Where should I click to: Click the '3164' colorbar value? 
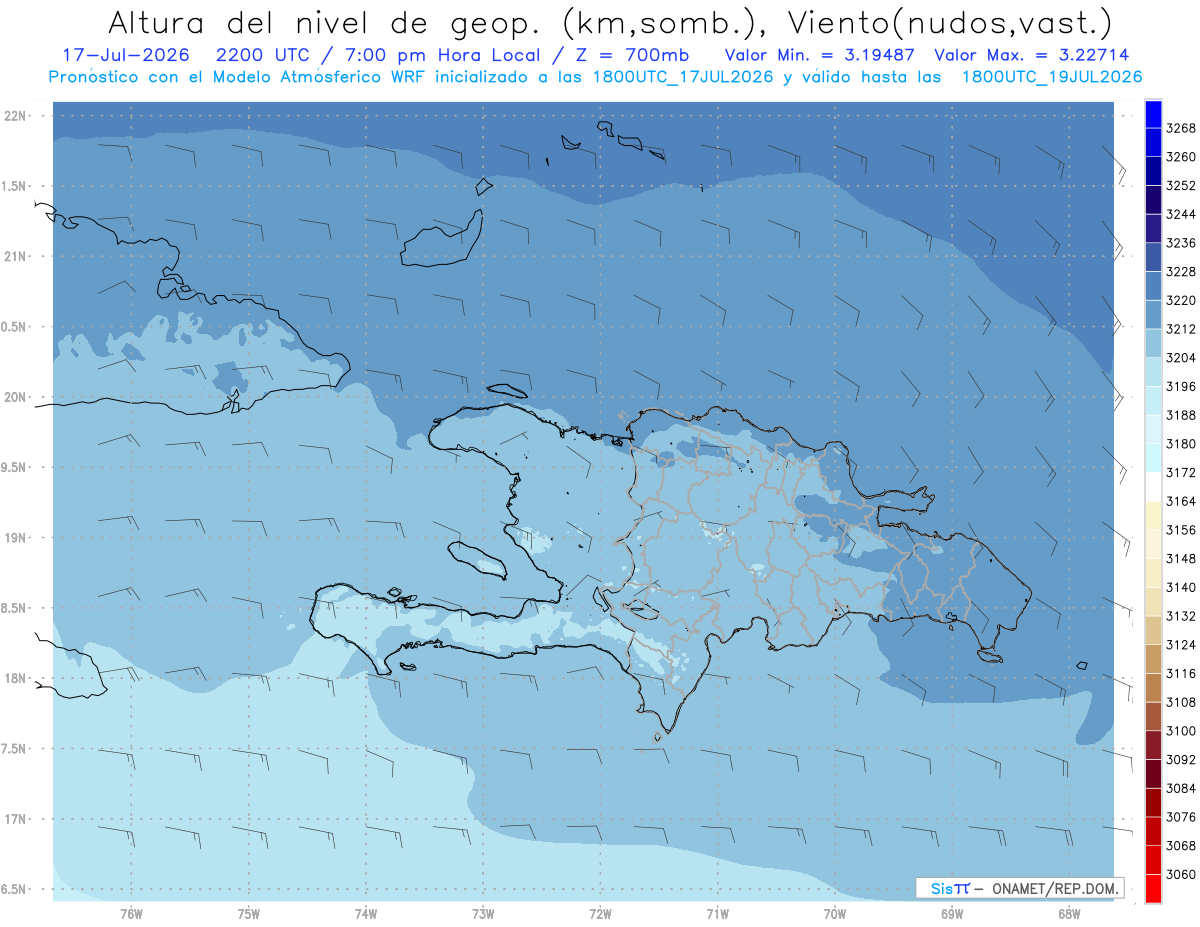click(x=1181, y=501)
